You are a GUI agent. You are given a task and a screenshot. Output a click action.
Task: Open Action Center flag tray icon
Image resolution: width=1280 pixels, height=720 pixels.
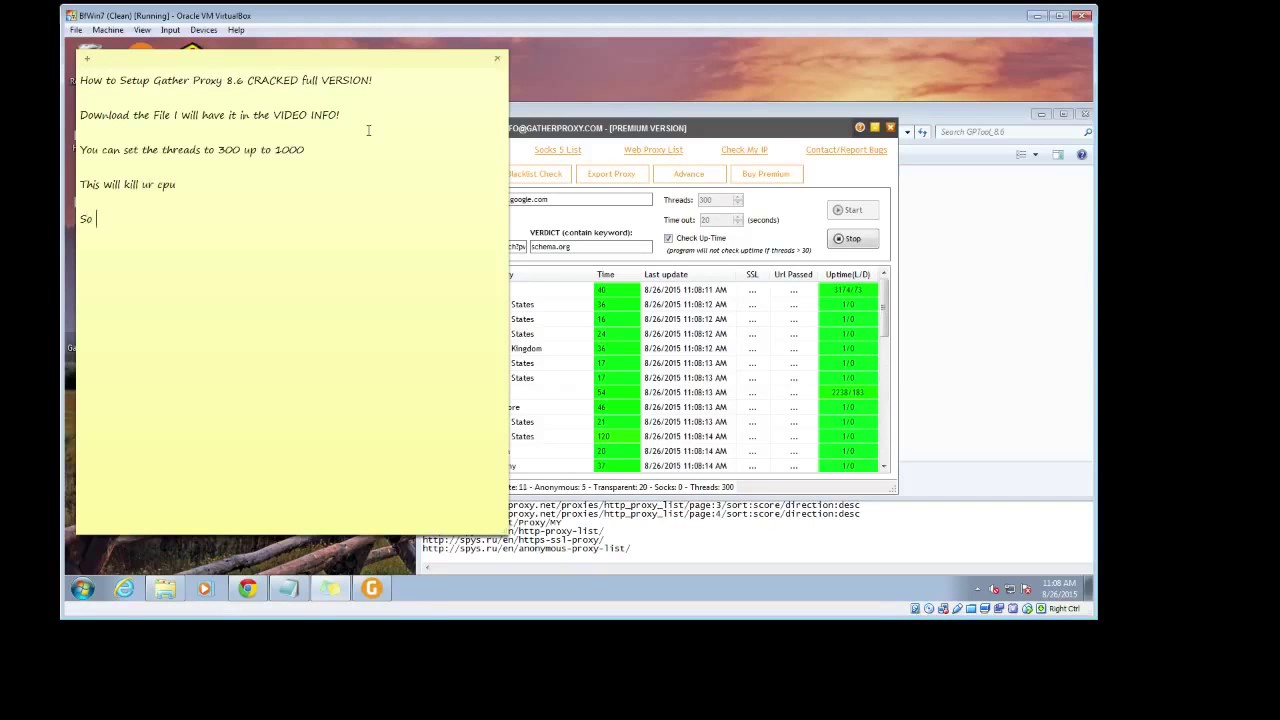1024,589
